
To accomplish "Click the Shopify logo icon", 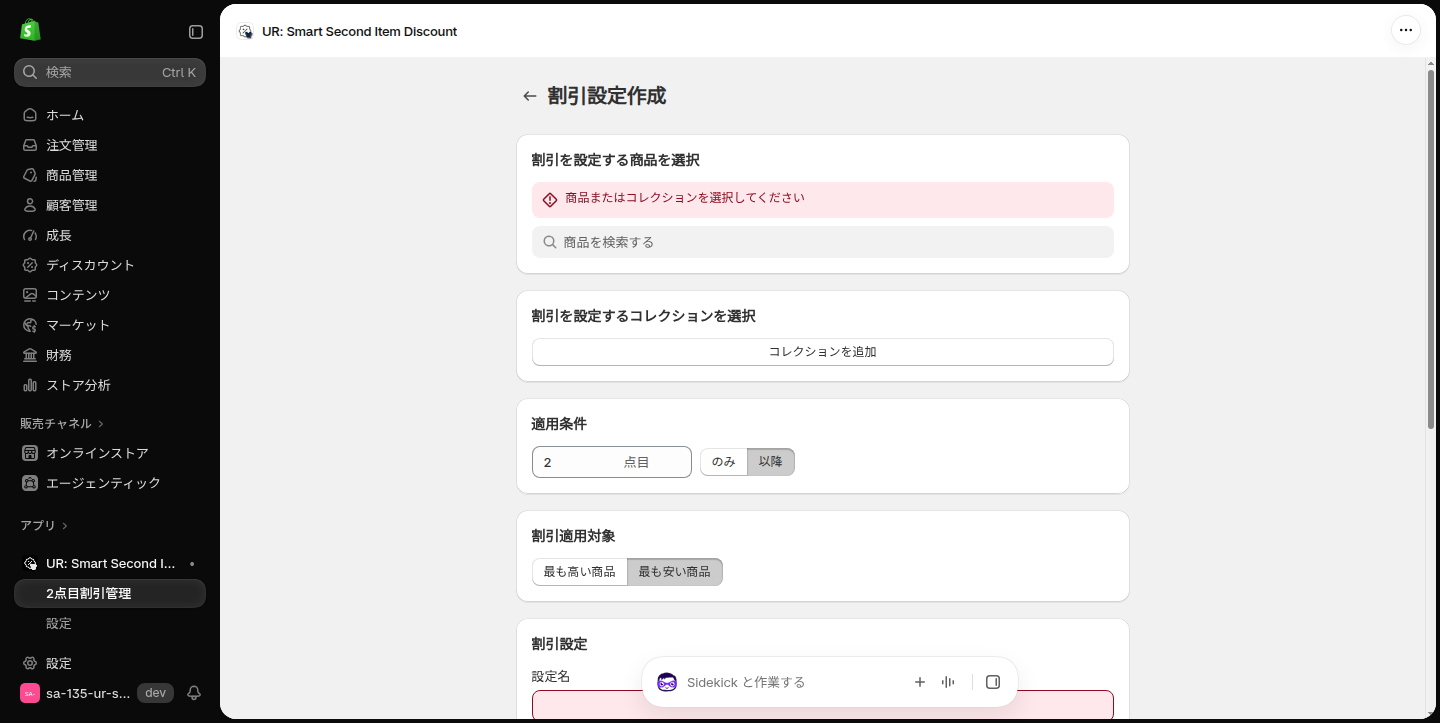I will (x=30, y=30).
